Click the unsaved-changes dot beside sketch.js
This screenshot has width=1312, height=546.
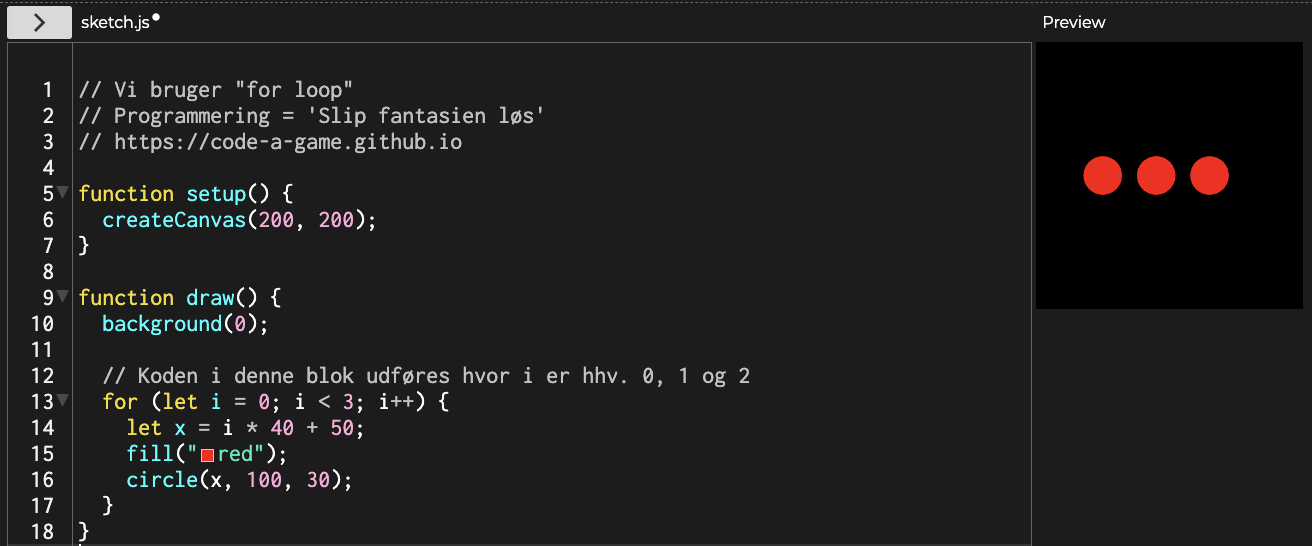(156, 18)
